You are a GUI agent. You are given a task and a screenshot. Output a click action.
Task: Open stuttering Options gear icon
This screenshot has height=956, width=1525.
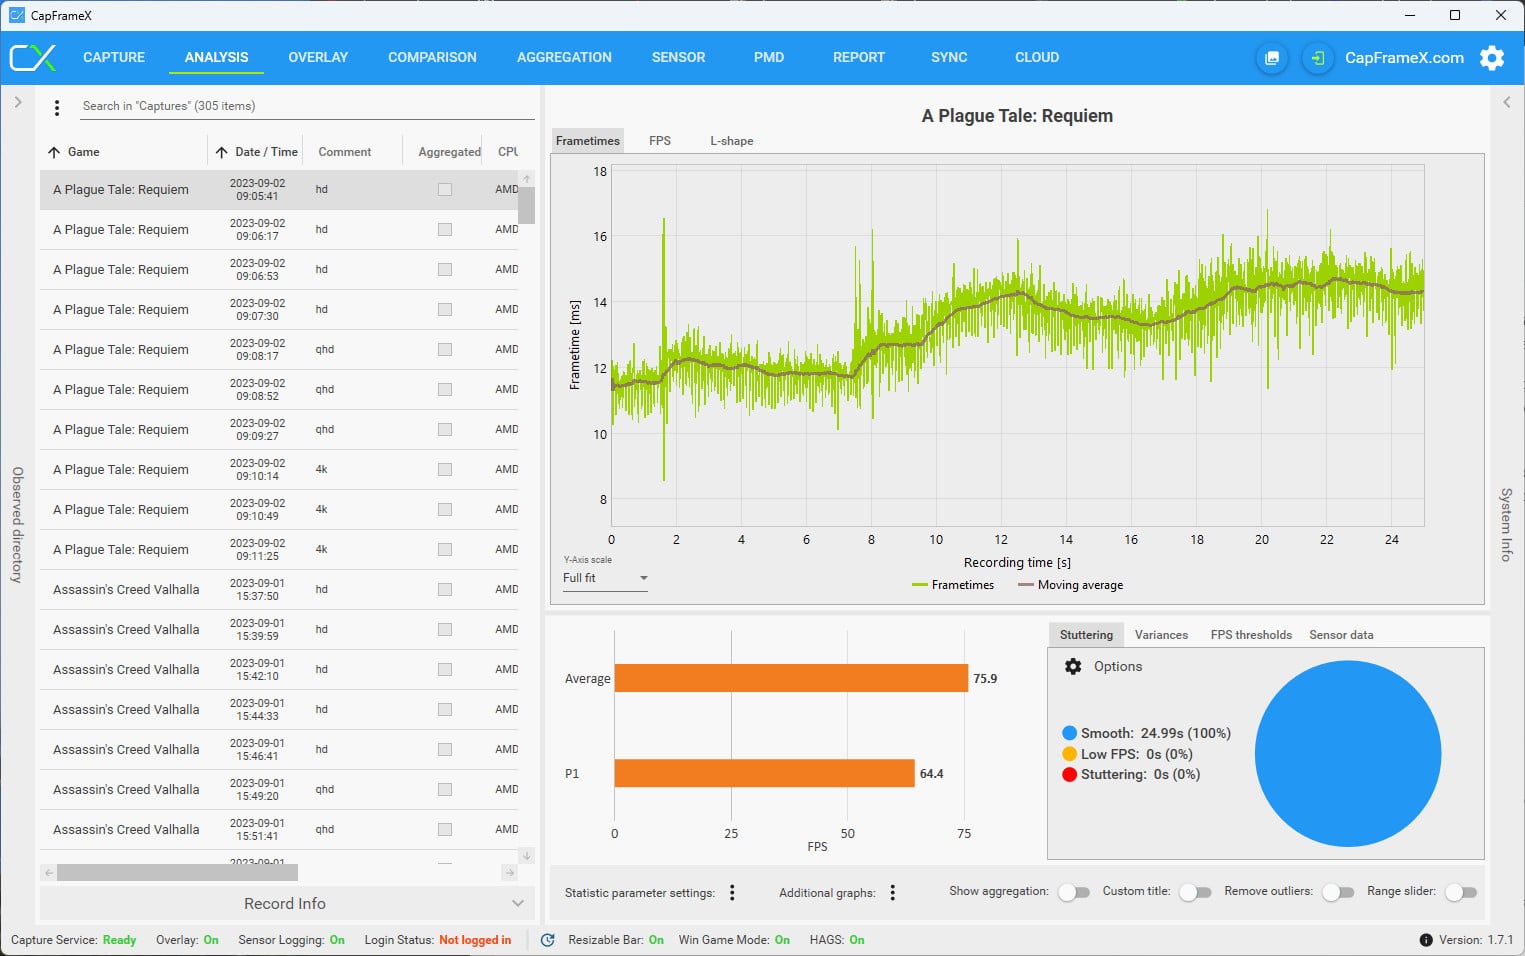click(x=1073, y=667)
